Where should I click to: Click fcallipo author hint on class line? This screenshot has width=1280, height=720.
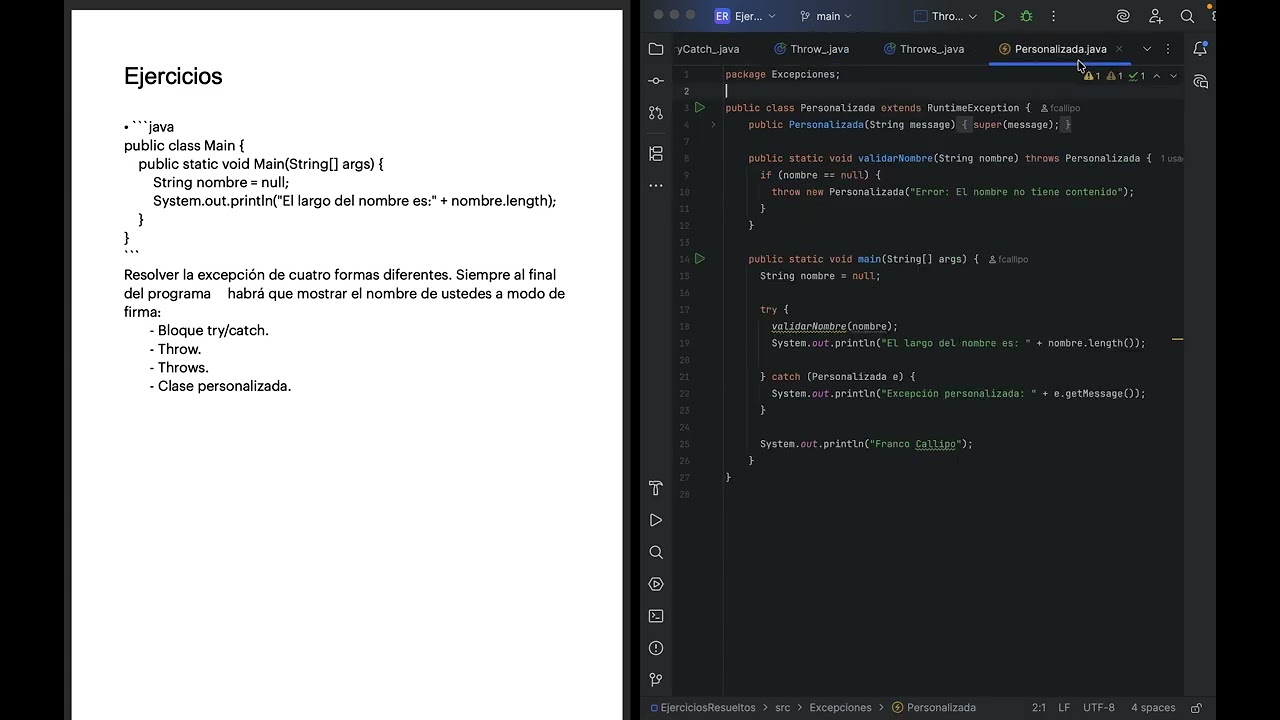click(x=1060, y=108)
